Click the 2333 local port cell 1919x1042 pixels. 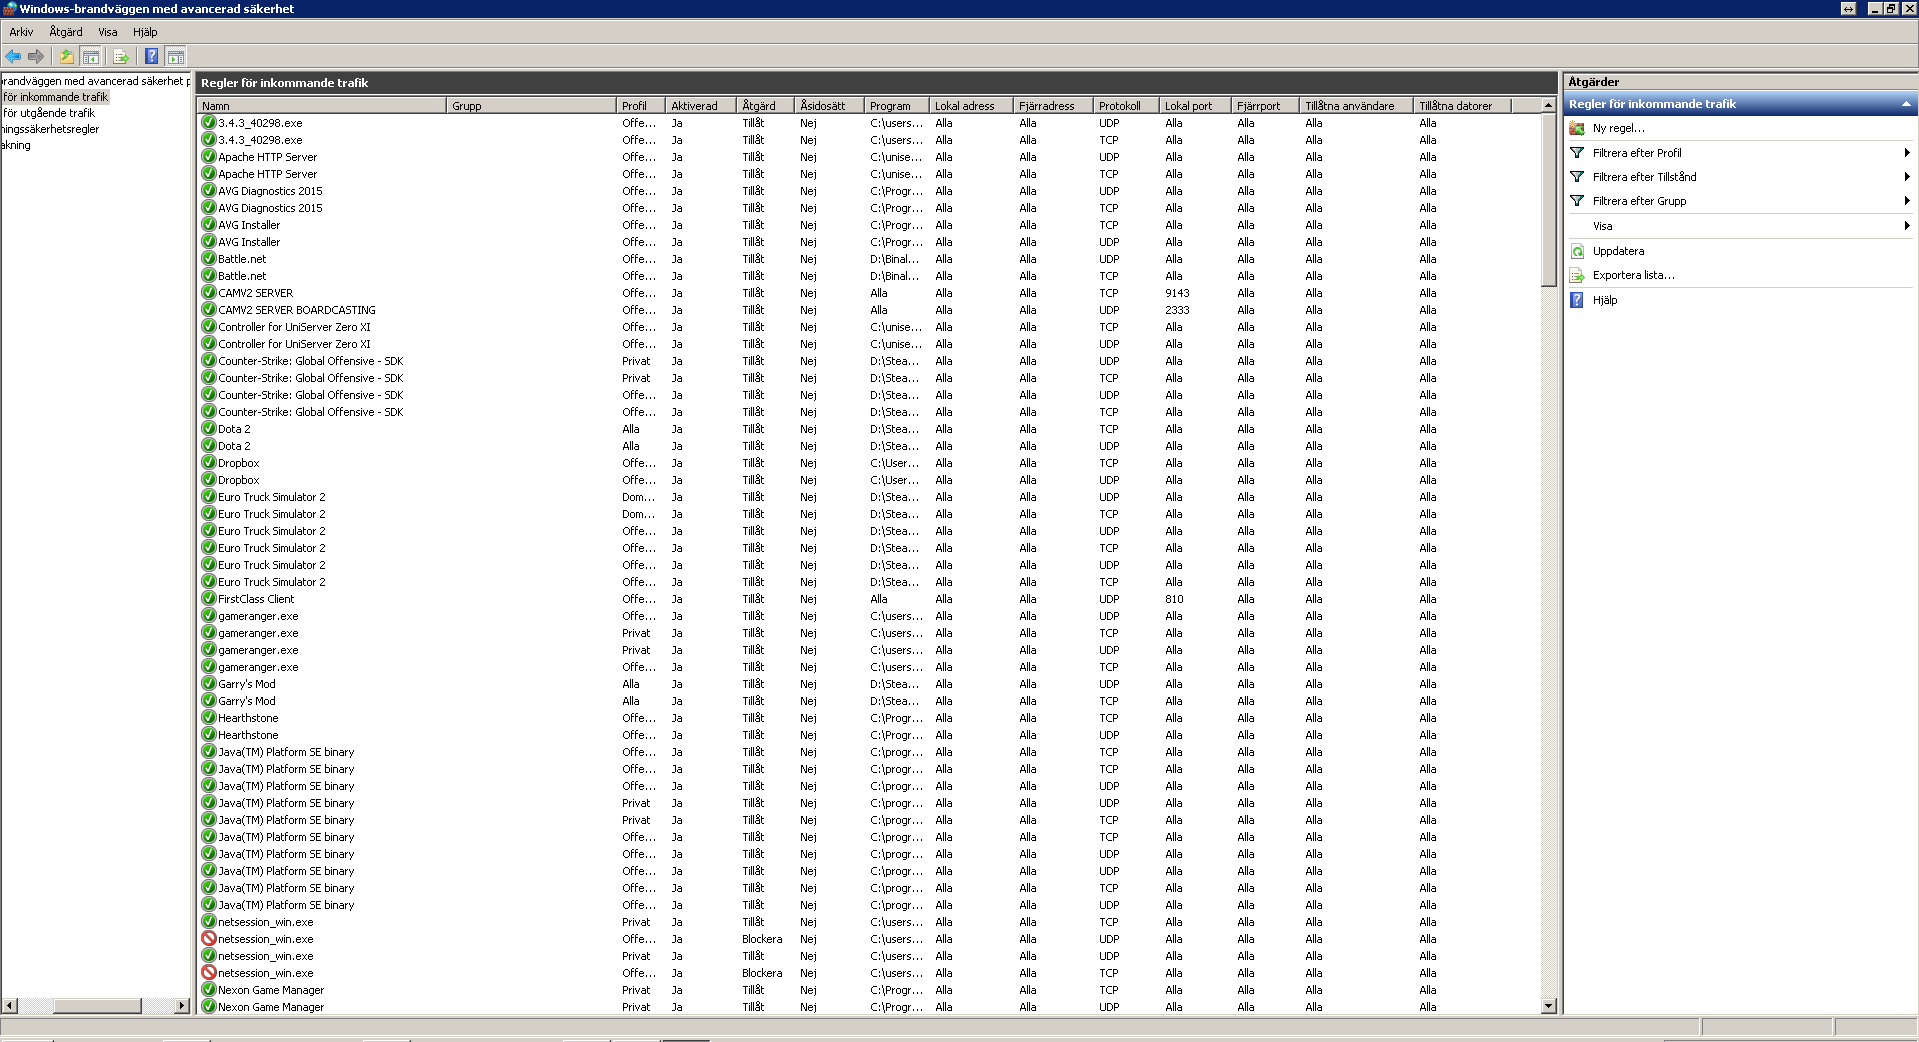(1177, 310)
